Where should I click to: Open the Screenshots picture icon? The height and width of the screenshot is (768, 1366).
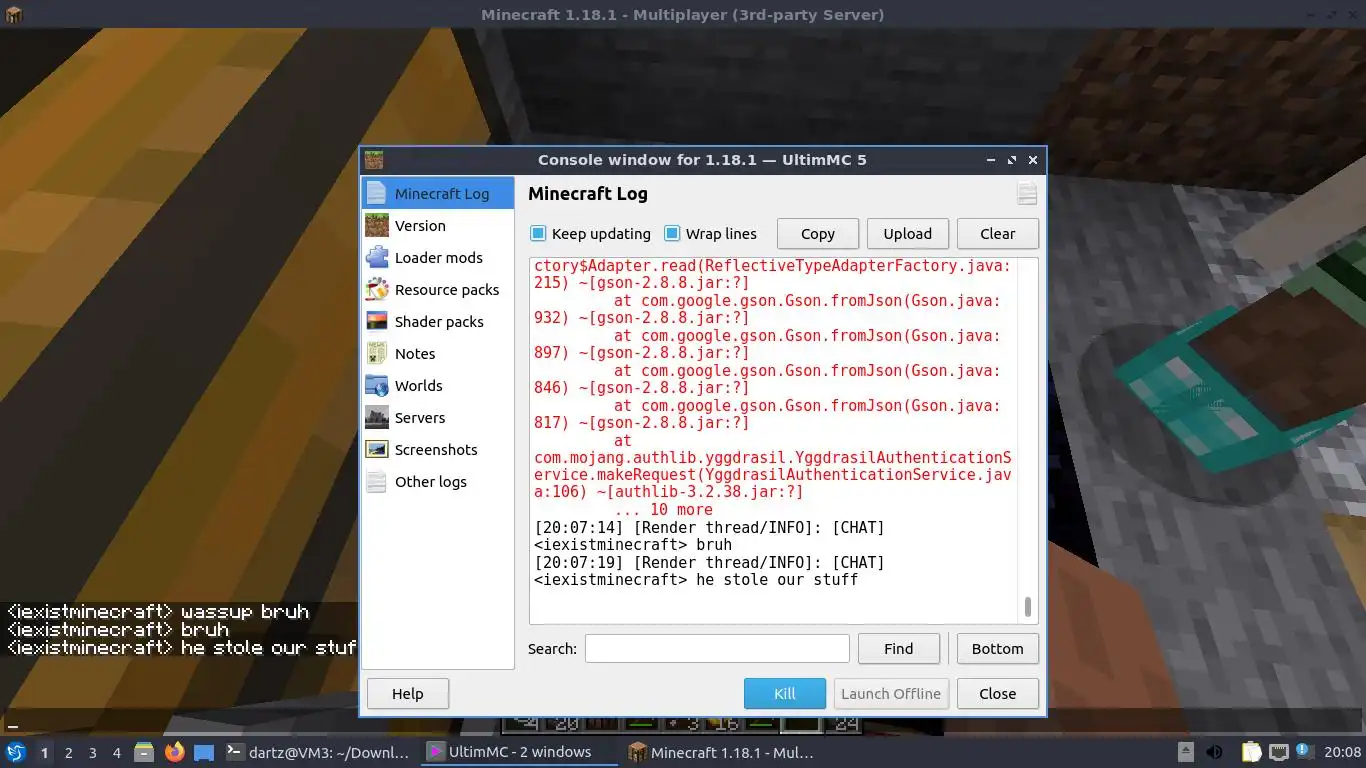point(377,449)
